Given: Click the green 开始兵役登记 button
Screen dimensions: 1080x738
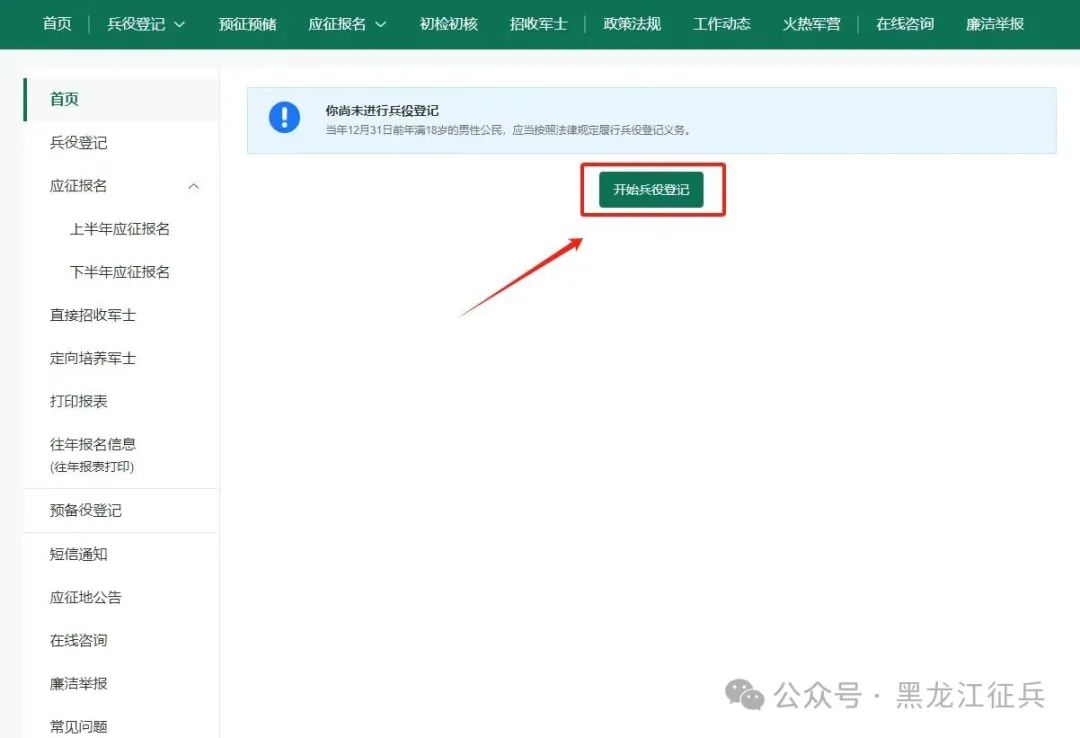Looking at the screenshot, I should [651, 188].
